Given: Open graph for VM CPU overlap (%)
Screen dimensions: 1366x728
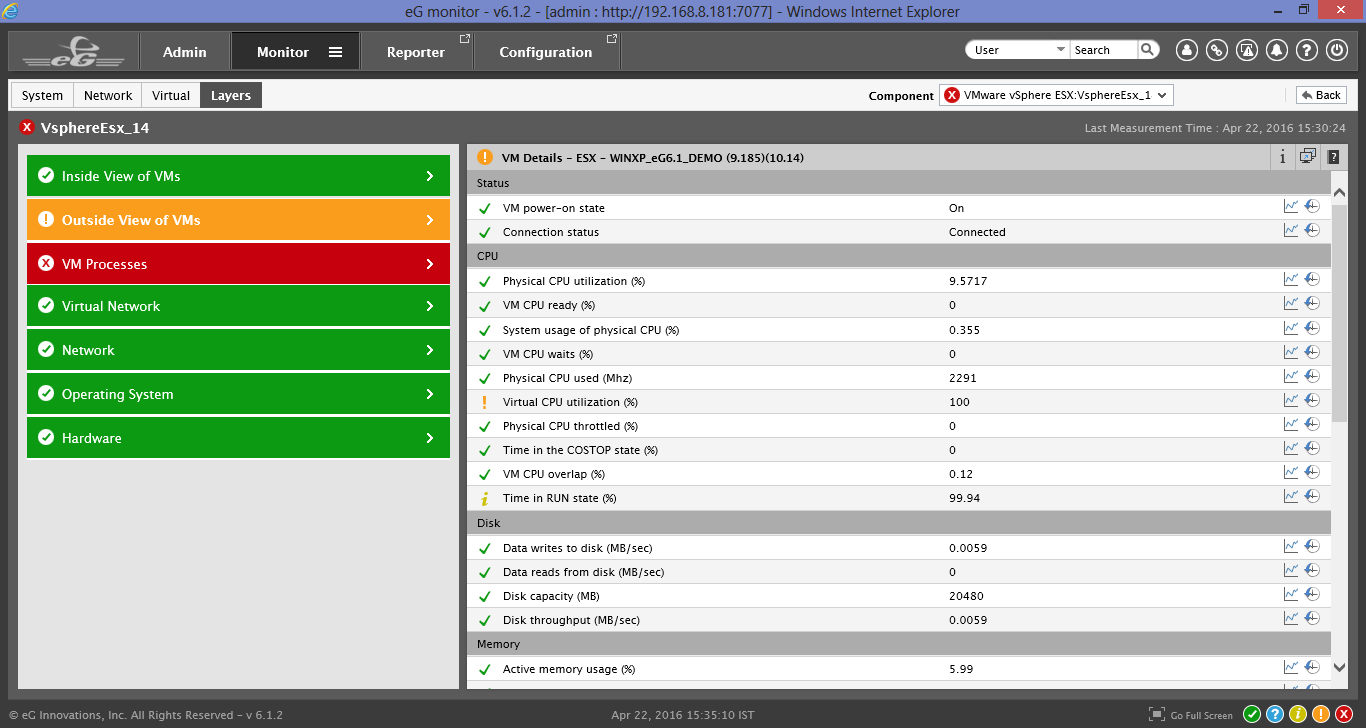Looking at the screenshot, I should (1291, 472).
